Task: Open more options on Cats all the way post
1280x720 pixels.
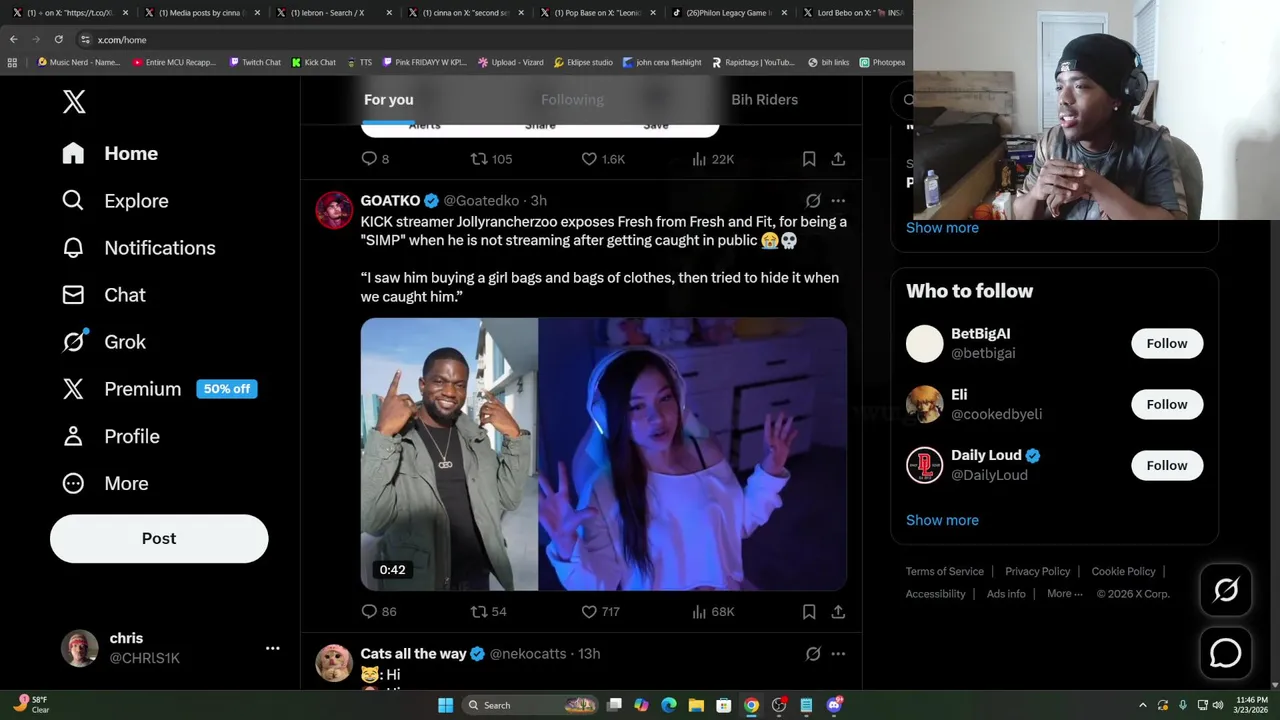Action: coord(838,653)
